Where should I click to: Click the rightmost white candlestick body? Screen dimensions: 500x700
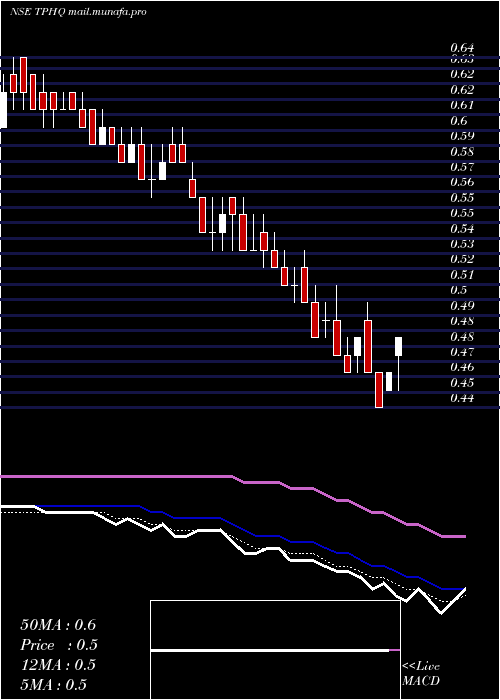(x=398, y=346)
